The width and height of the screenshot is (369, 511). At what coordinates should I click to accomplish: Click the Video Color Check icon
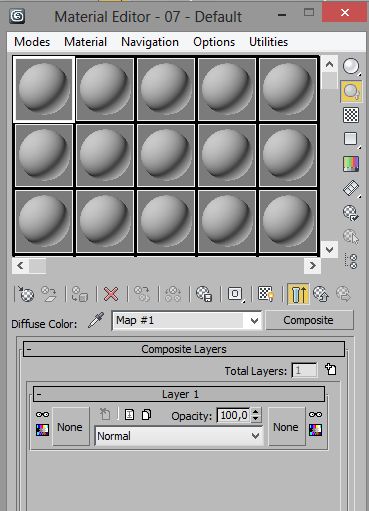(351, 164)
